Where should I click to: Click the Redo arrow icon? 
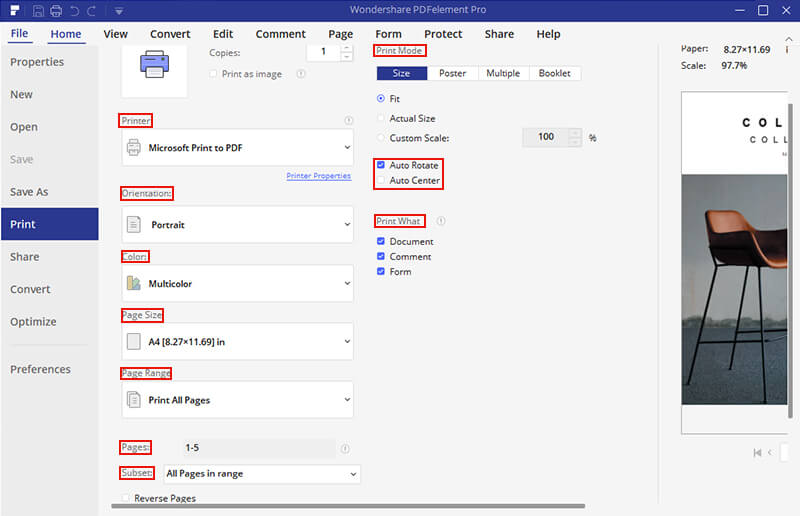(92, 11)
